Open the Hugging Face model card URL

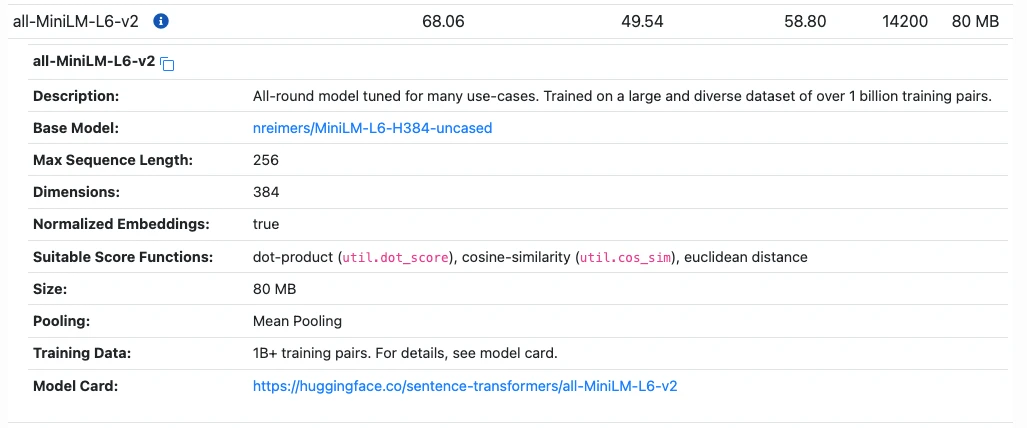(465, 386)
